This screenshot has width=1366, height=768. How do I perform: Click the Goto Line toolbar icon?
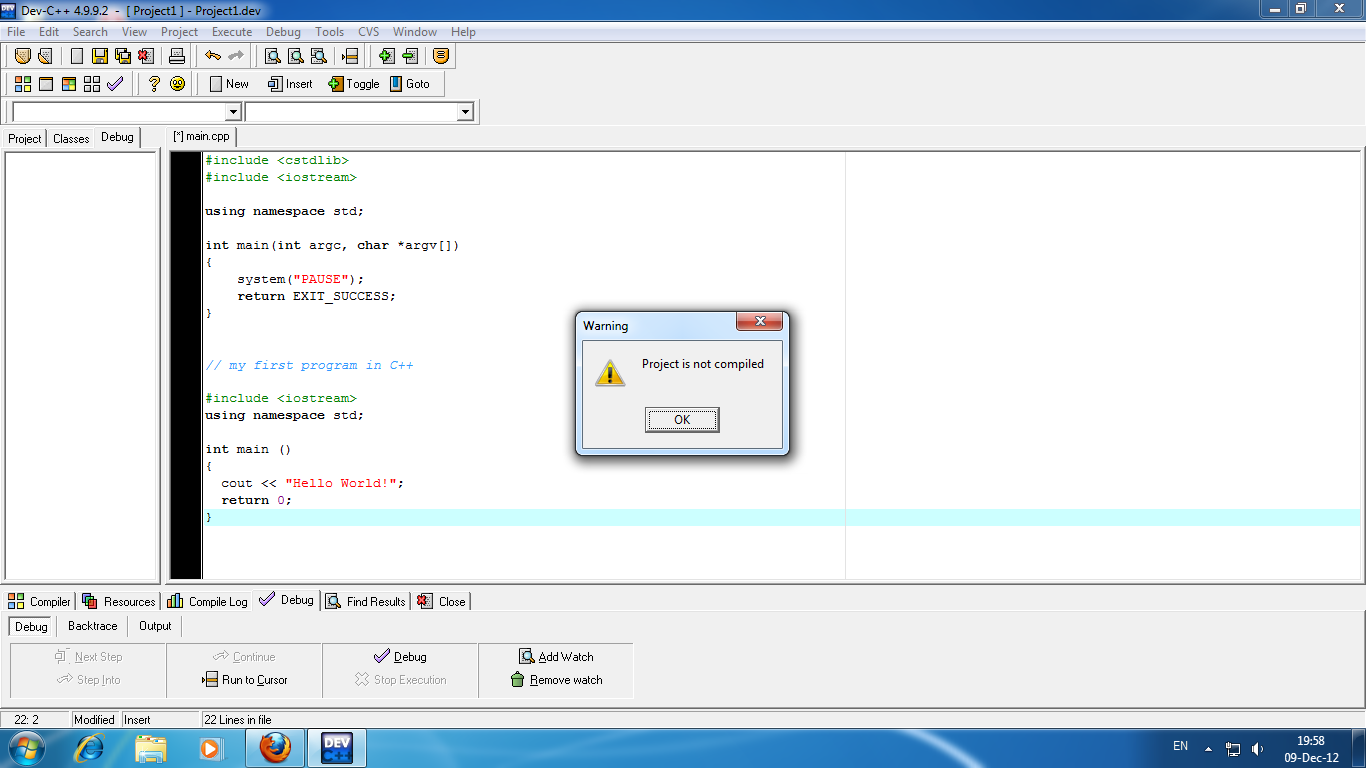(350, 56)
